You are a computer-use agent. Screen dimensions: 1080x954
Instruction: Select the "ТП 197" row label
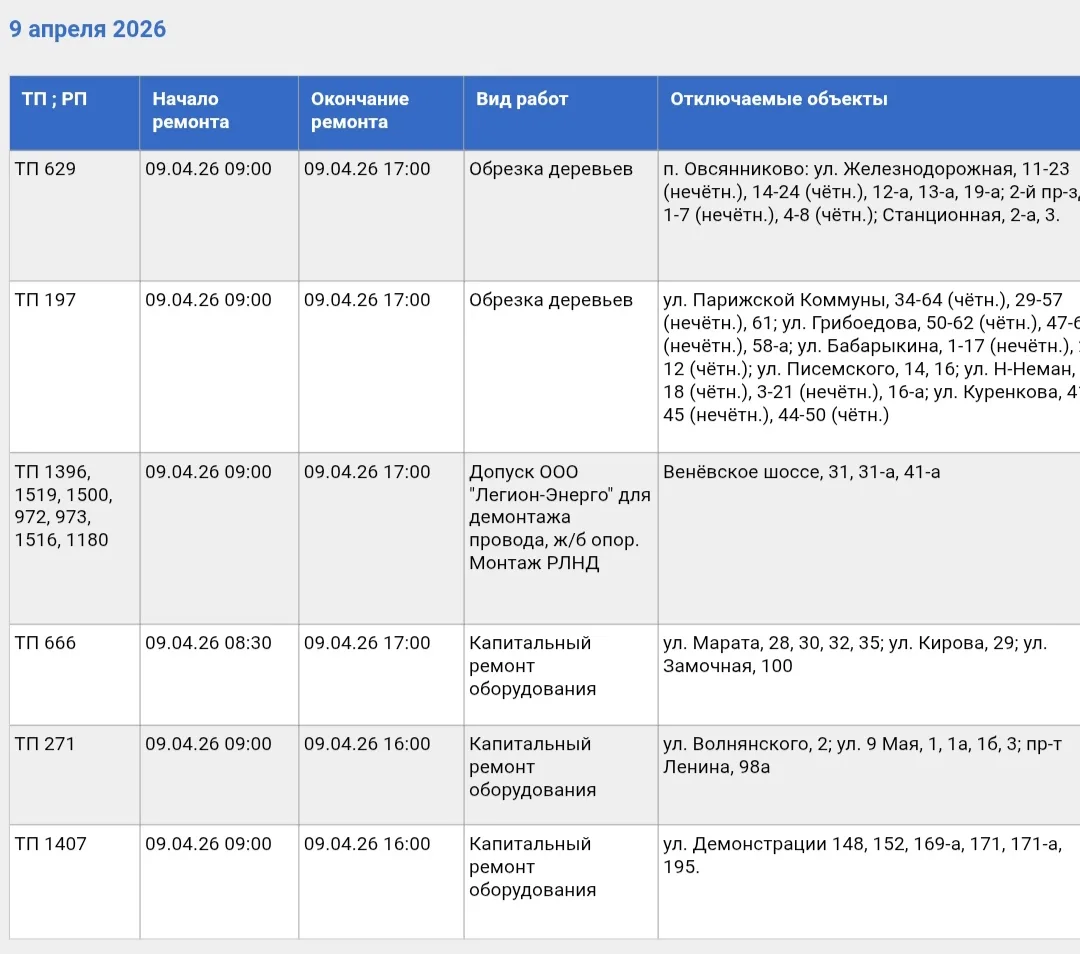[x=46, y=300]
